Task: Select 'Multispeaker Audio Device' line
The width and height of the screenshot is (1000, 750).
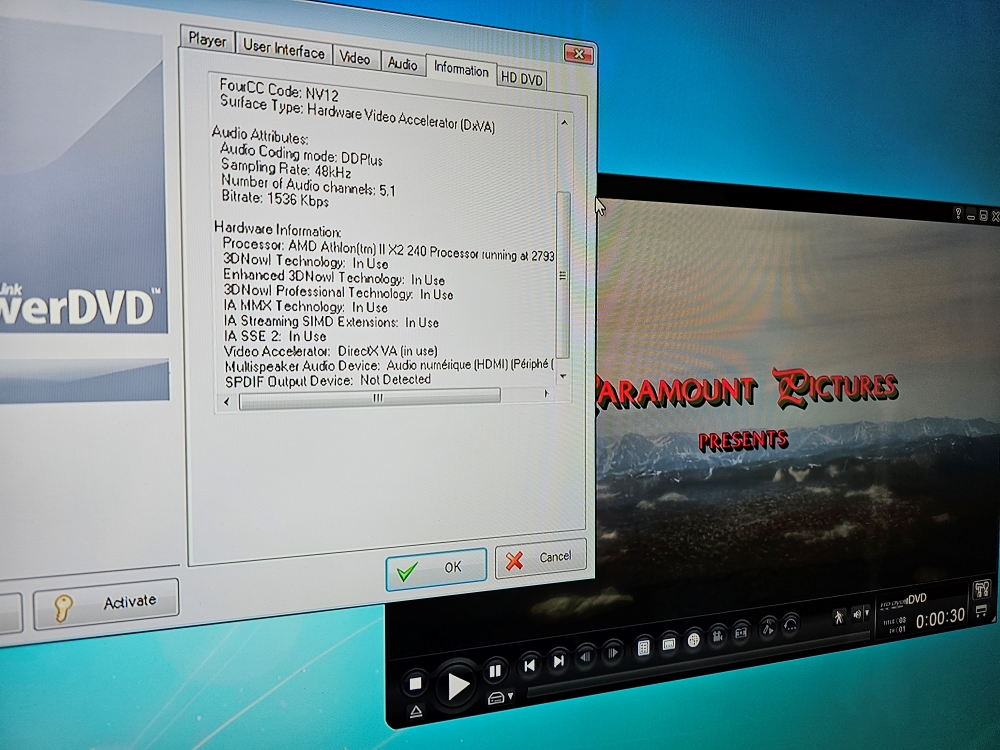Action: pyautogui.click(x=389, y=365)
